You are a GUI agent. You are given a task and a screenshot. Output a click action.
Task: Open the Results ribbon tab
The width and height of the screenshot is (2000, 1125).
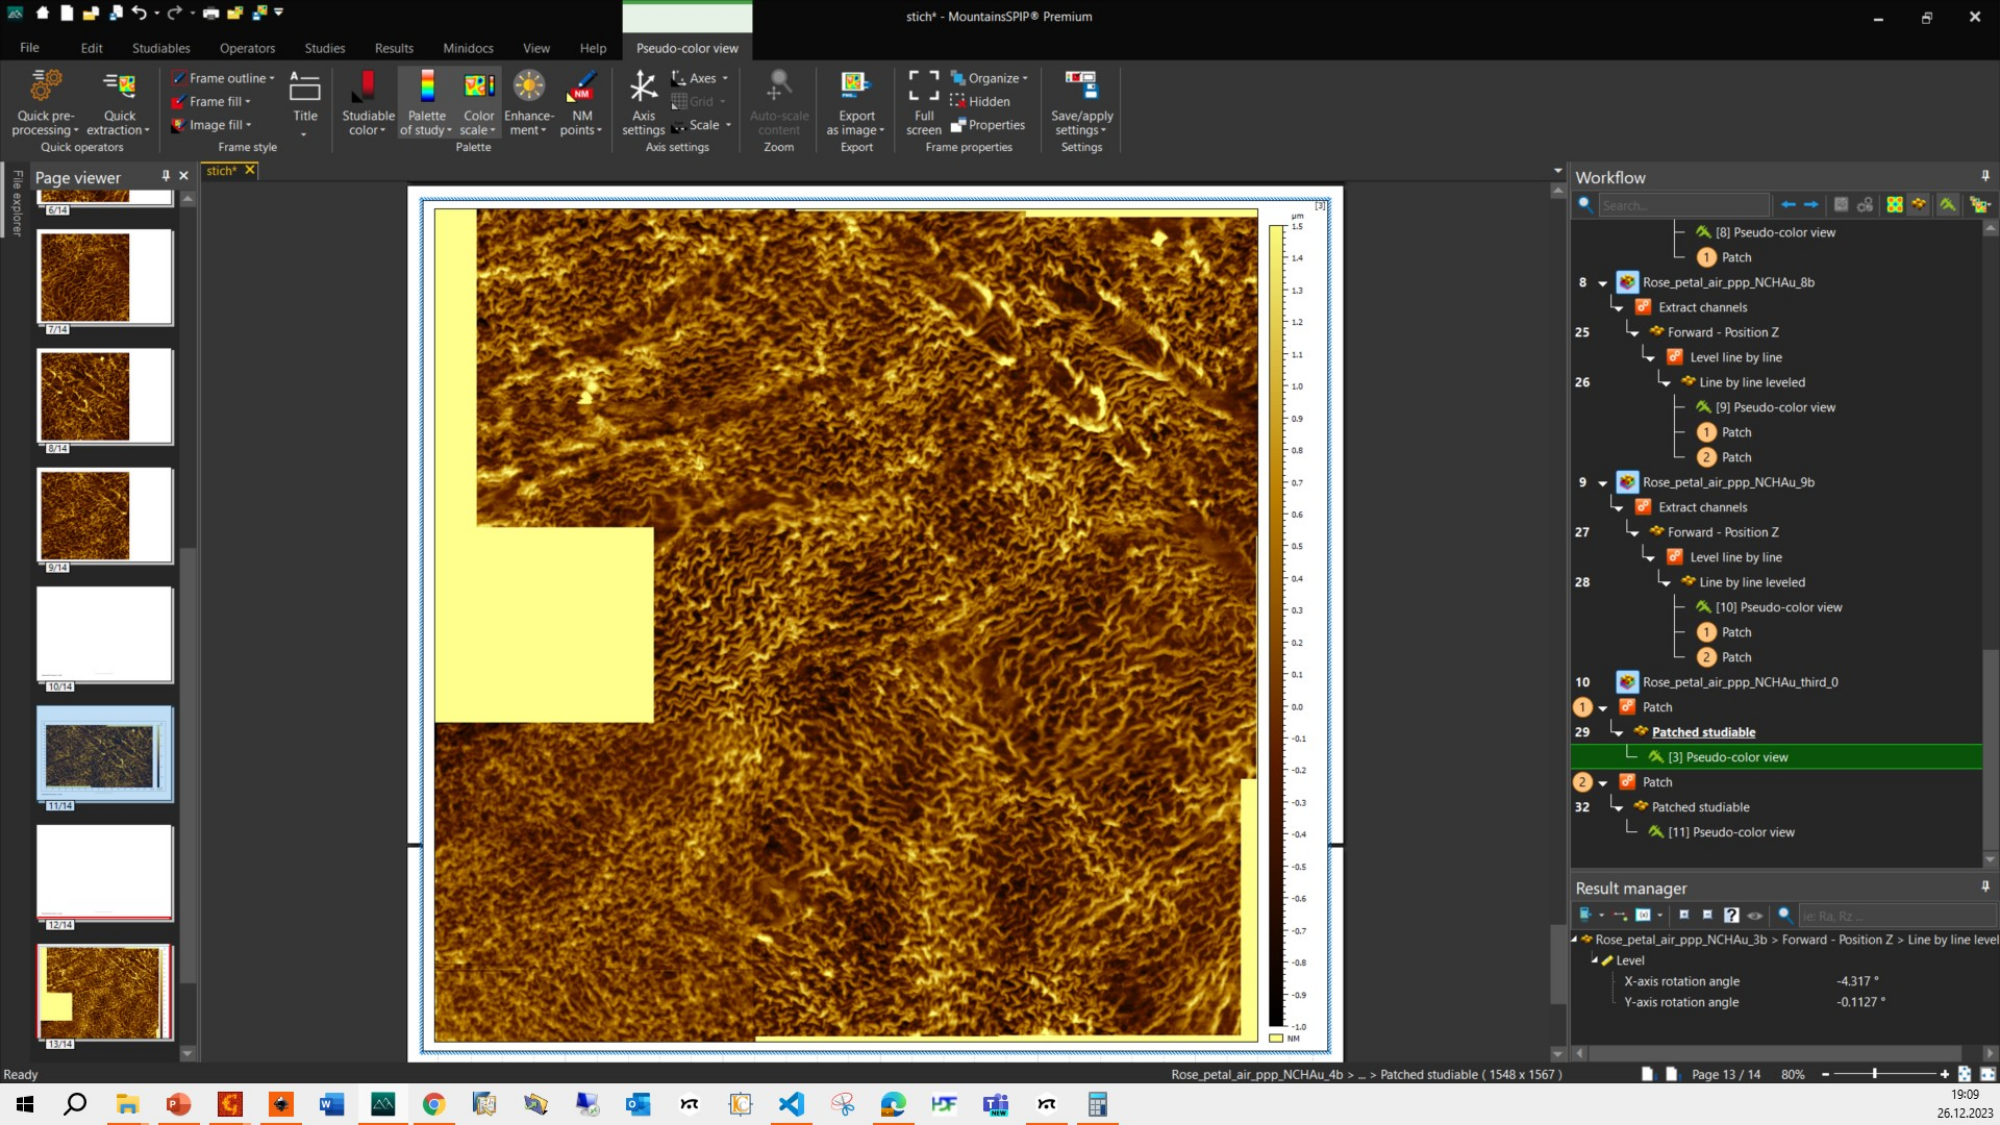tap(394, 48)
